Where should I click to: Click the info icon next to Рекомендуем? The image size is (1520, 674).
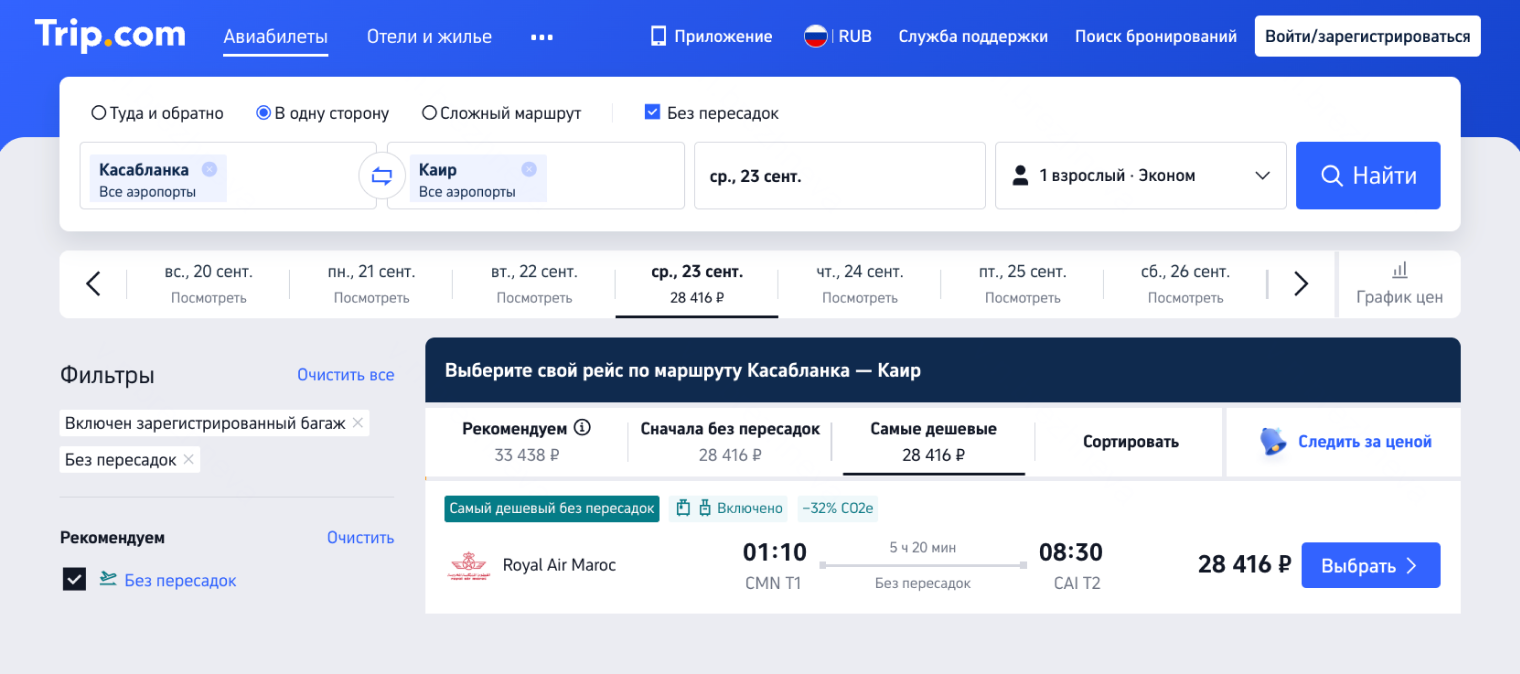point(584,428)
